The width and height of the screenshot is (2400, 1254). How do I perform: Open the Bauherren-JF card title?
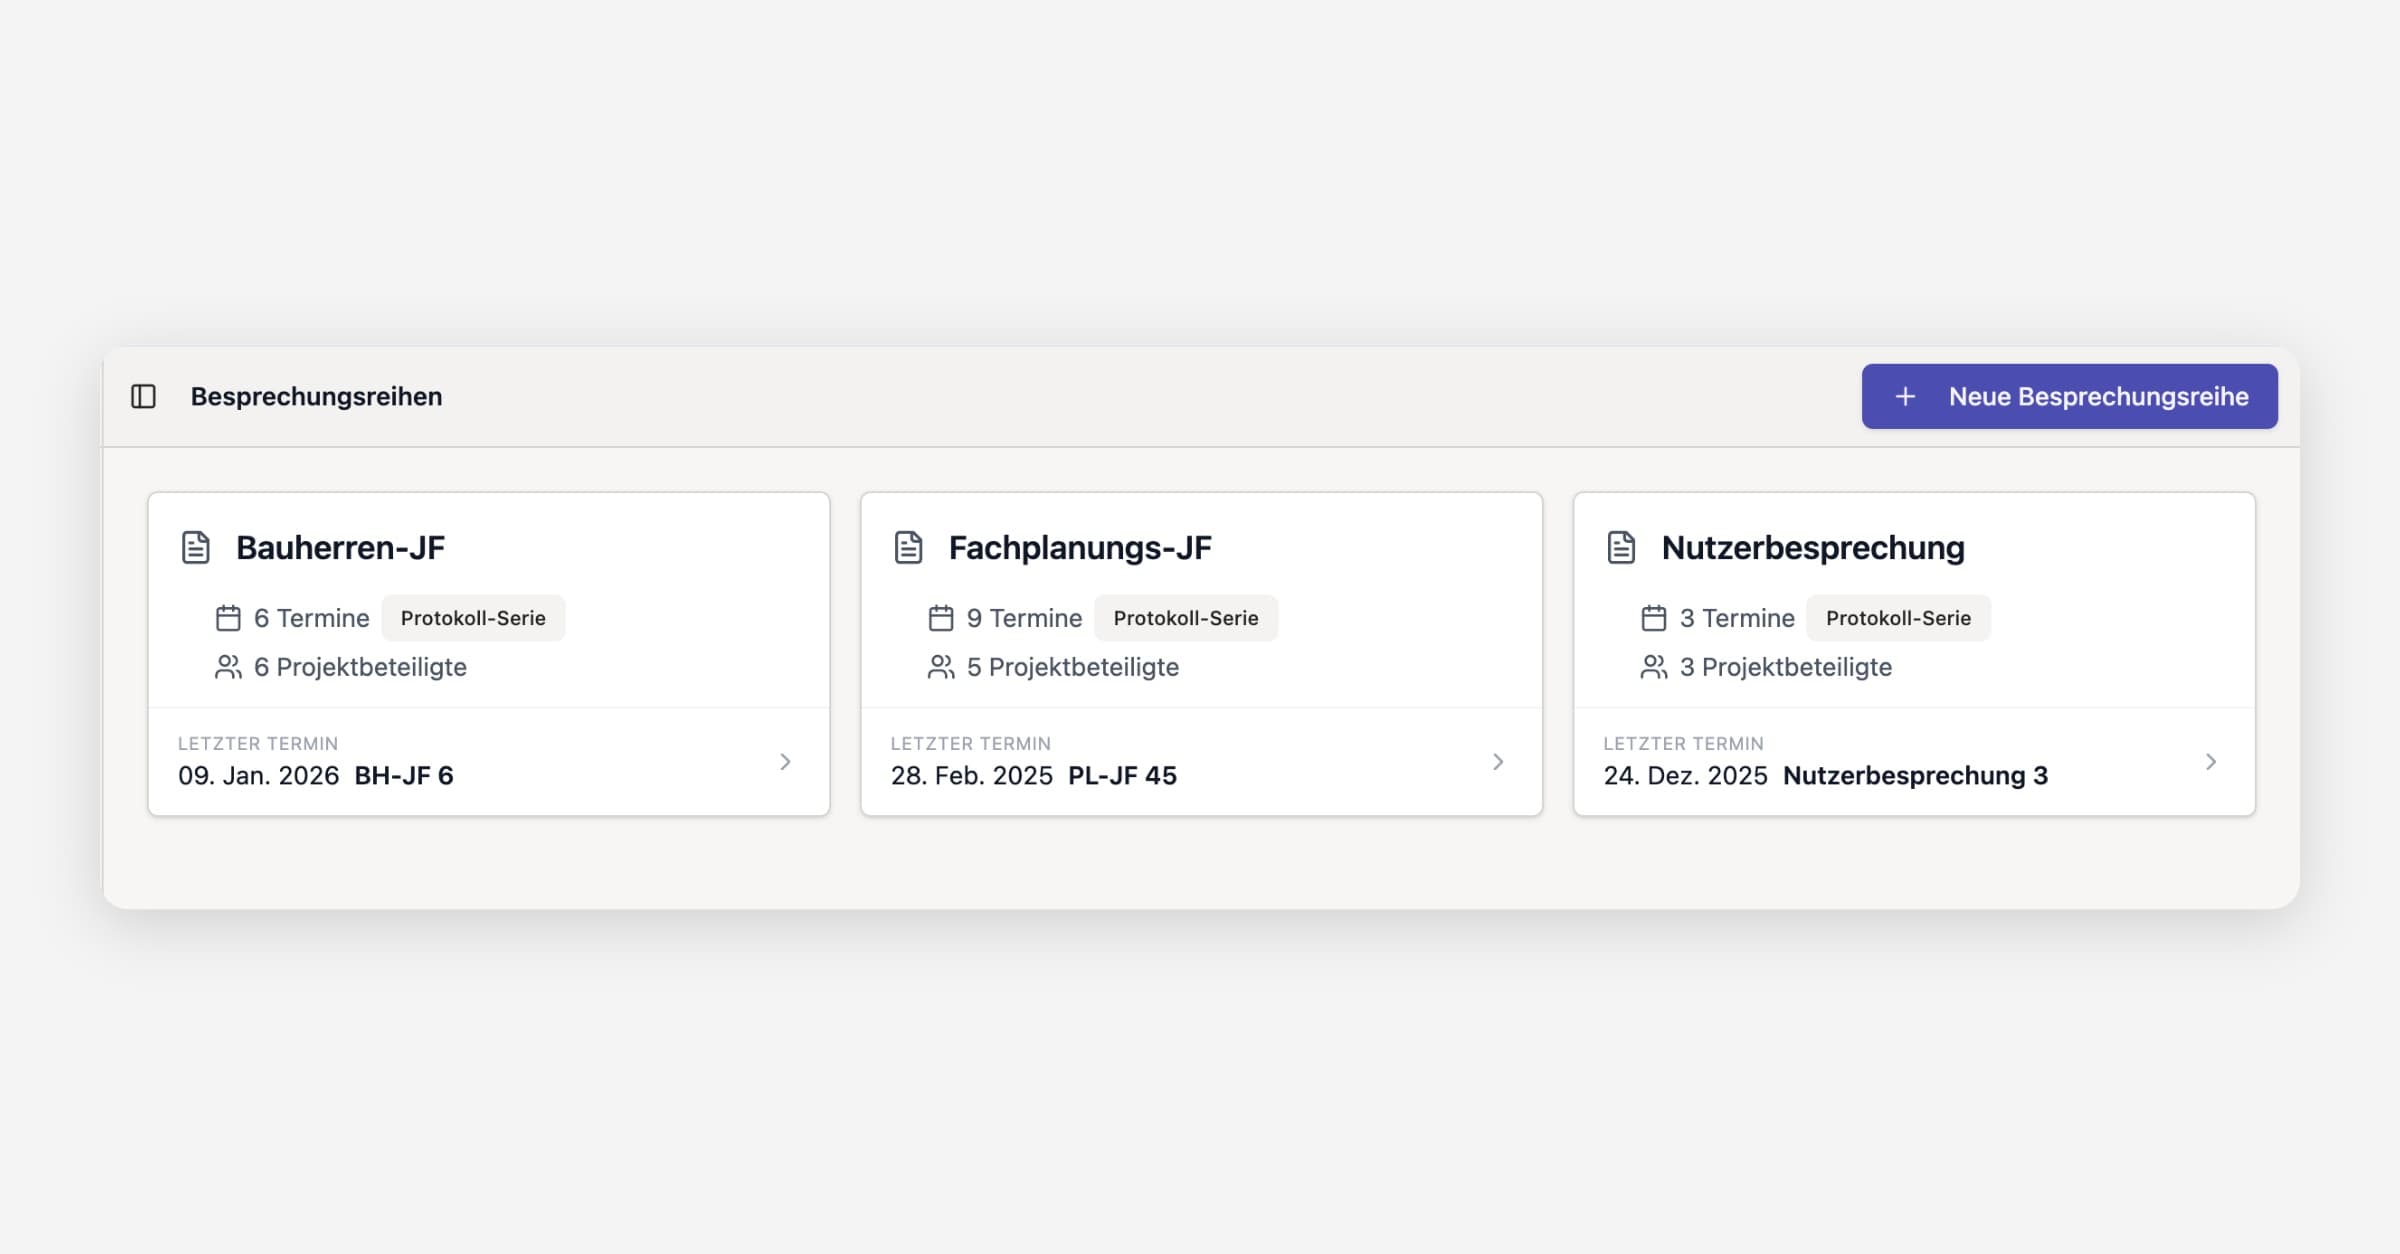click(340, 548)
